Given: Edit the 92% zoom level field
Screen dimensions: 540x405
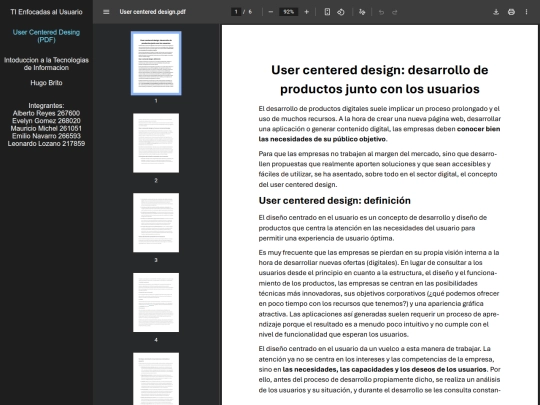Looking at the screenshot, I should [288, 12].
